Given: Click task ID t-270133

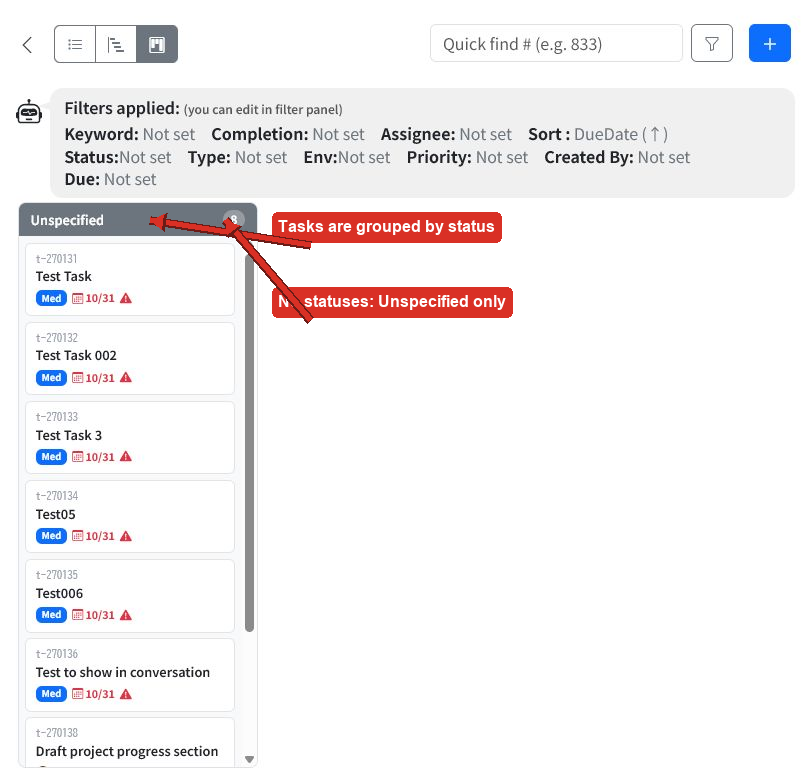Looking at the screenshot, I should (56, 417).
